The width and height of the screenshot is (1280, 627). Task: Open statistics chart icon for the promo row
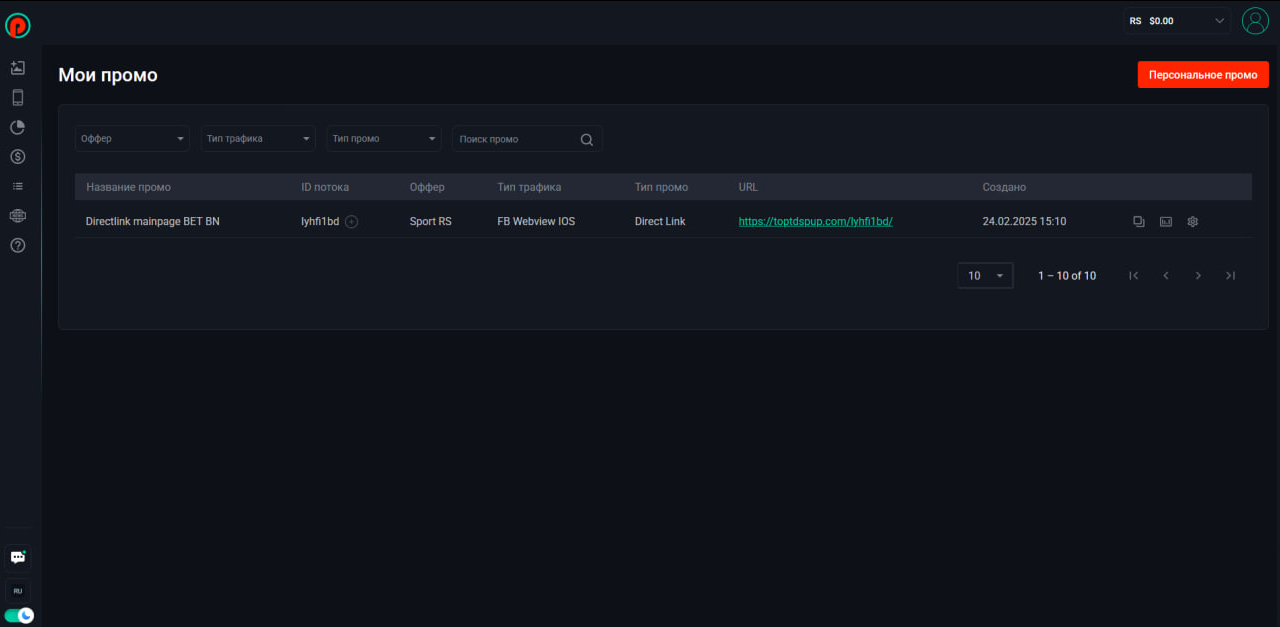point(1165,222)
